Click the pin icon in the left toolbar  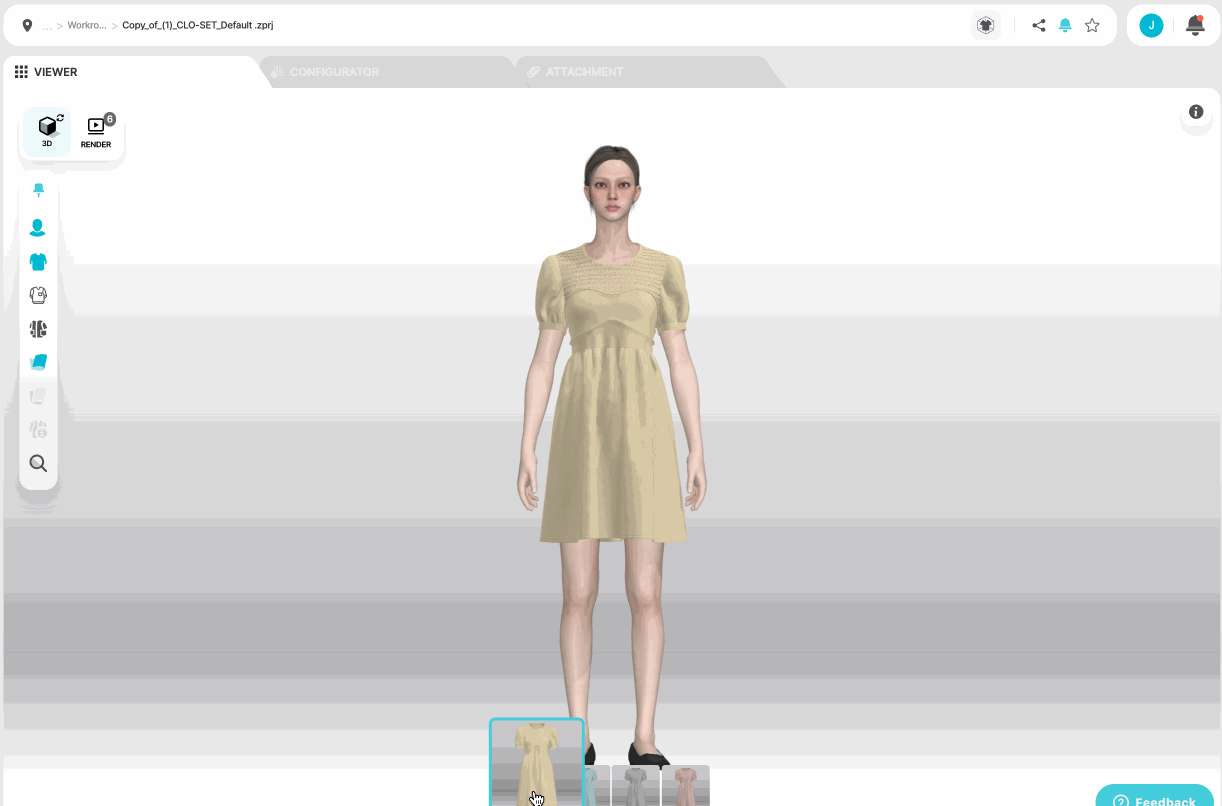[38, 190]
